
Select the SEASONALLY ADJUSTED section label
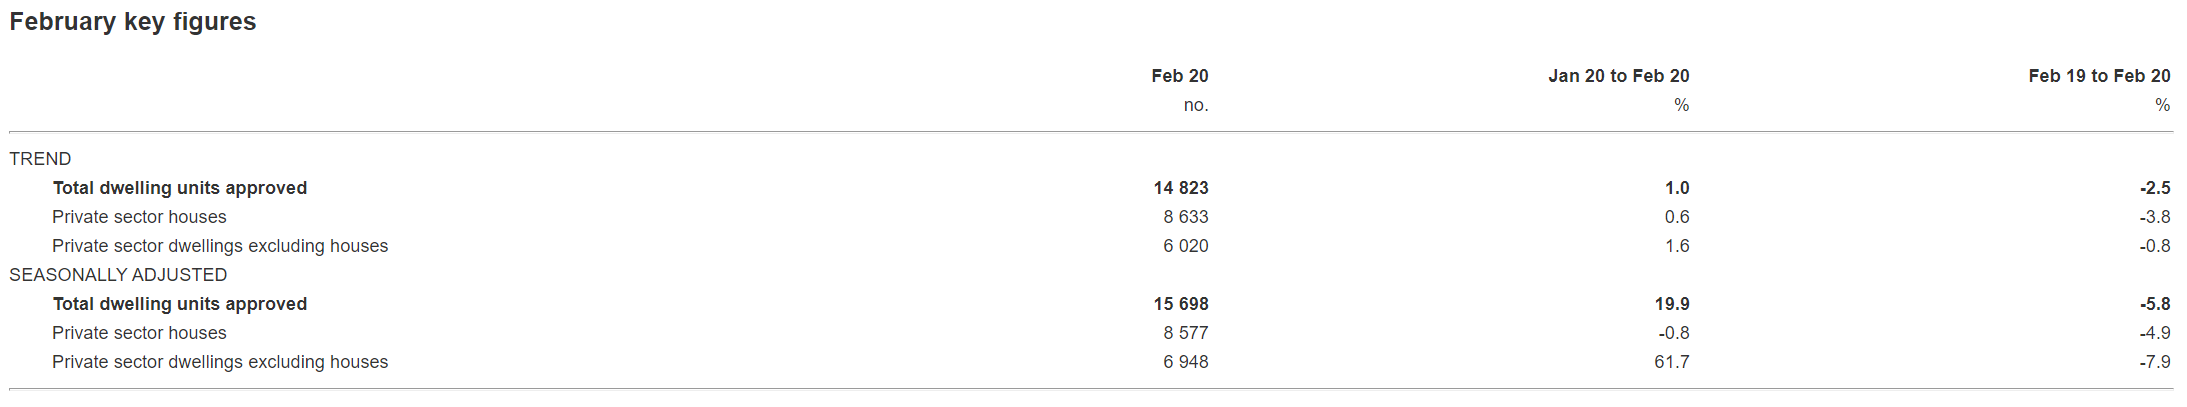(118, 275)
